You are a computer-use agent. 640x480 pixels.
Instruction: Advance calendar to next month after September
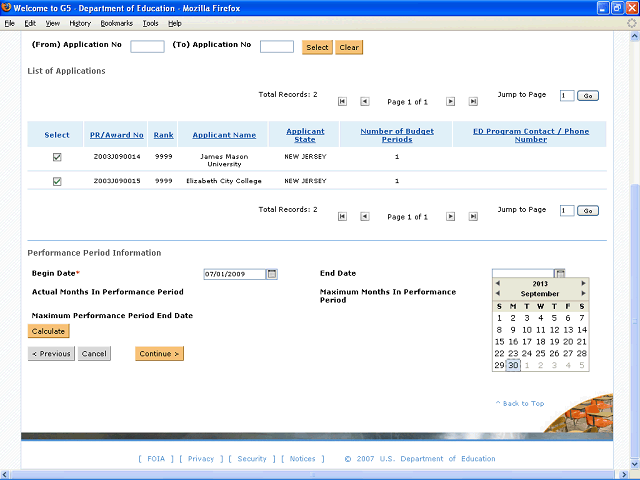tap(583, 294)
